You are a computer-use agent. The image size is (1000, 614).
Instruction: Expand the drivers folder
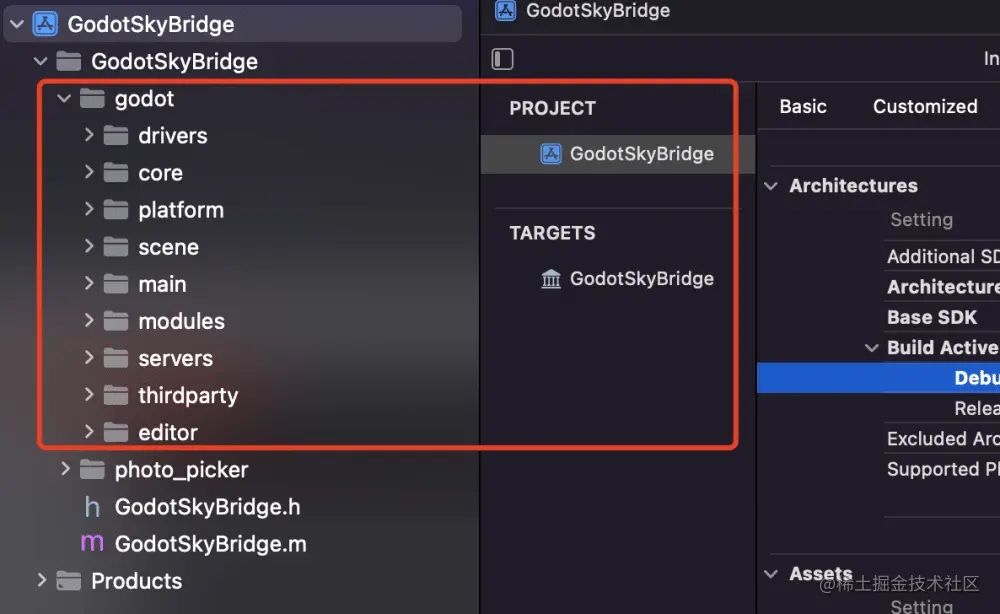pos(89,135)
